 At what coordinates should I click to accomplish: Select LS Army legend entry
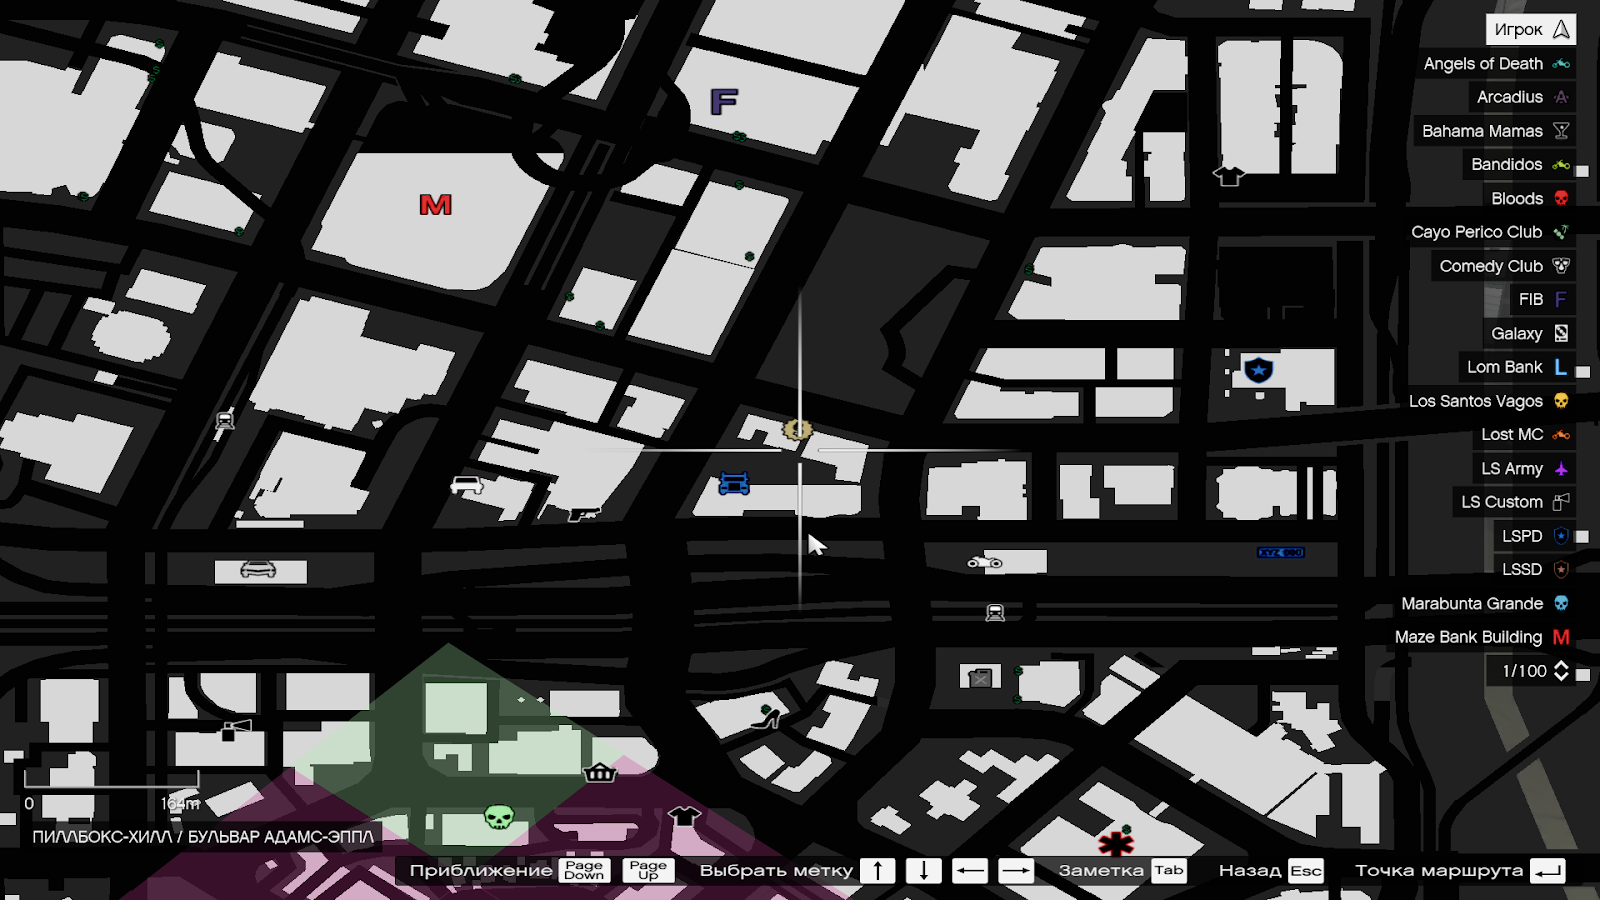(1524, 468)
